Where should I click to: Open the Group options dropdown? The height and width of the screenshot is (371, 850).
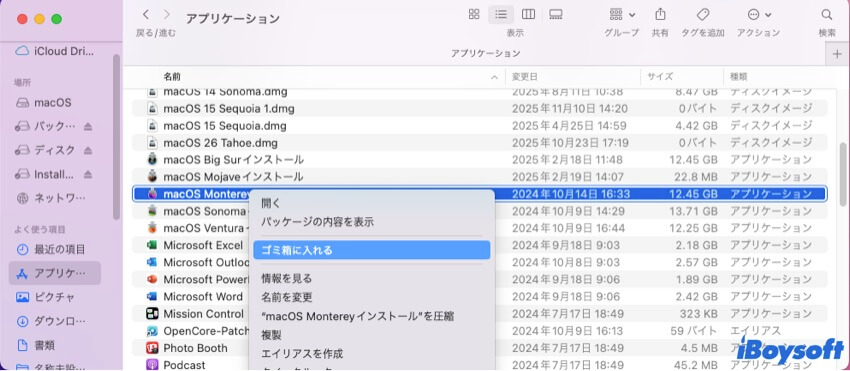point(622,15)
